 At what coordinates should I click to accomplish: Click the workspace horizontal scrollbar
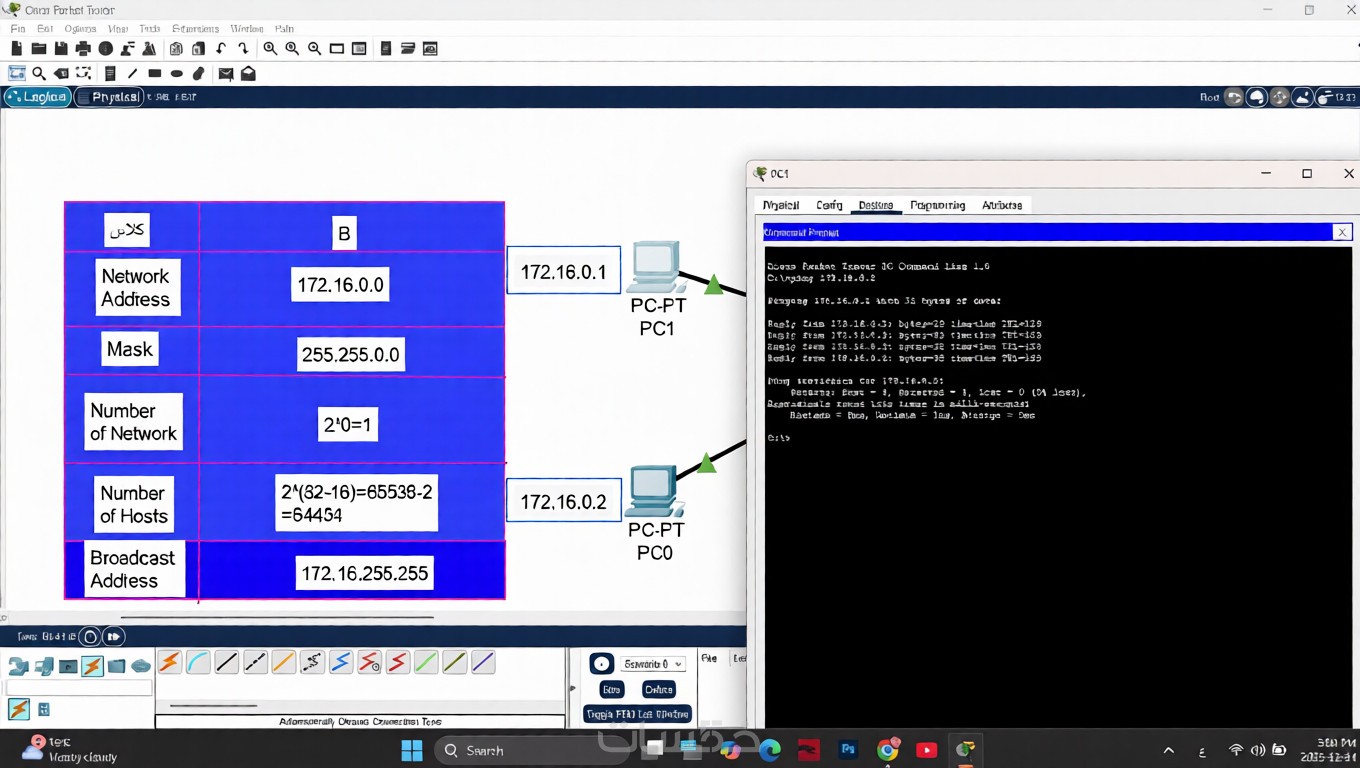coord(277,617)
